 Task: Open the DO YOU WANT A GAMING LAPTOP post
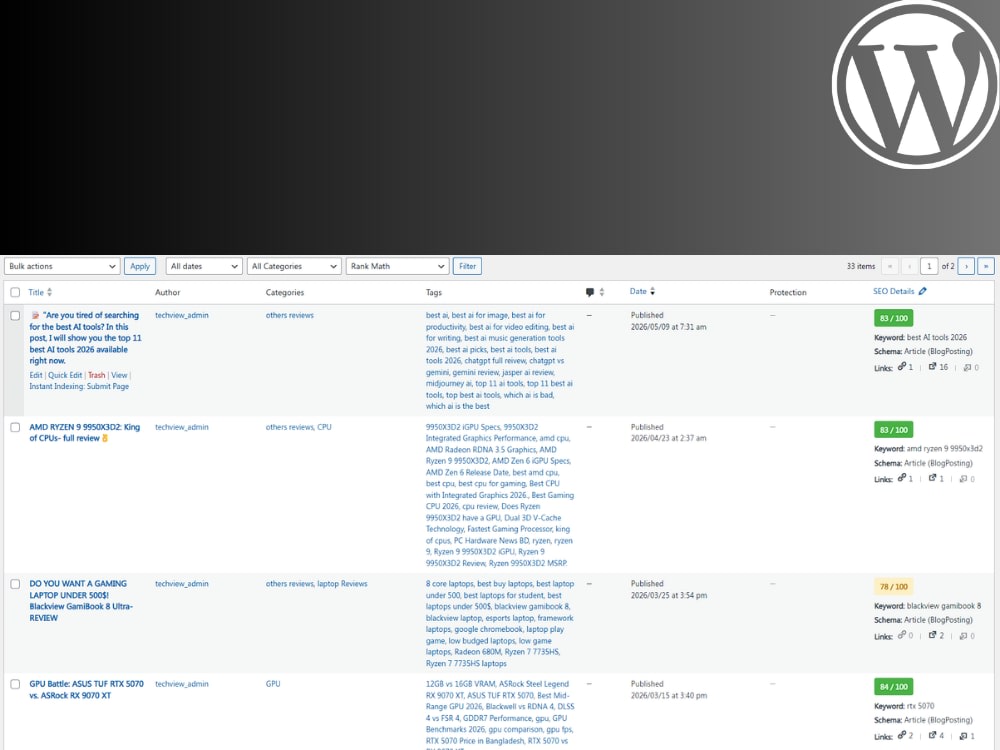coord(81,601)
